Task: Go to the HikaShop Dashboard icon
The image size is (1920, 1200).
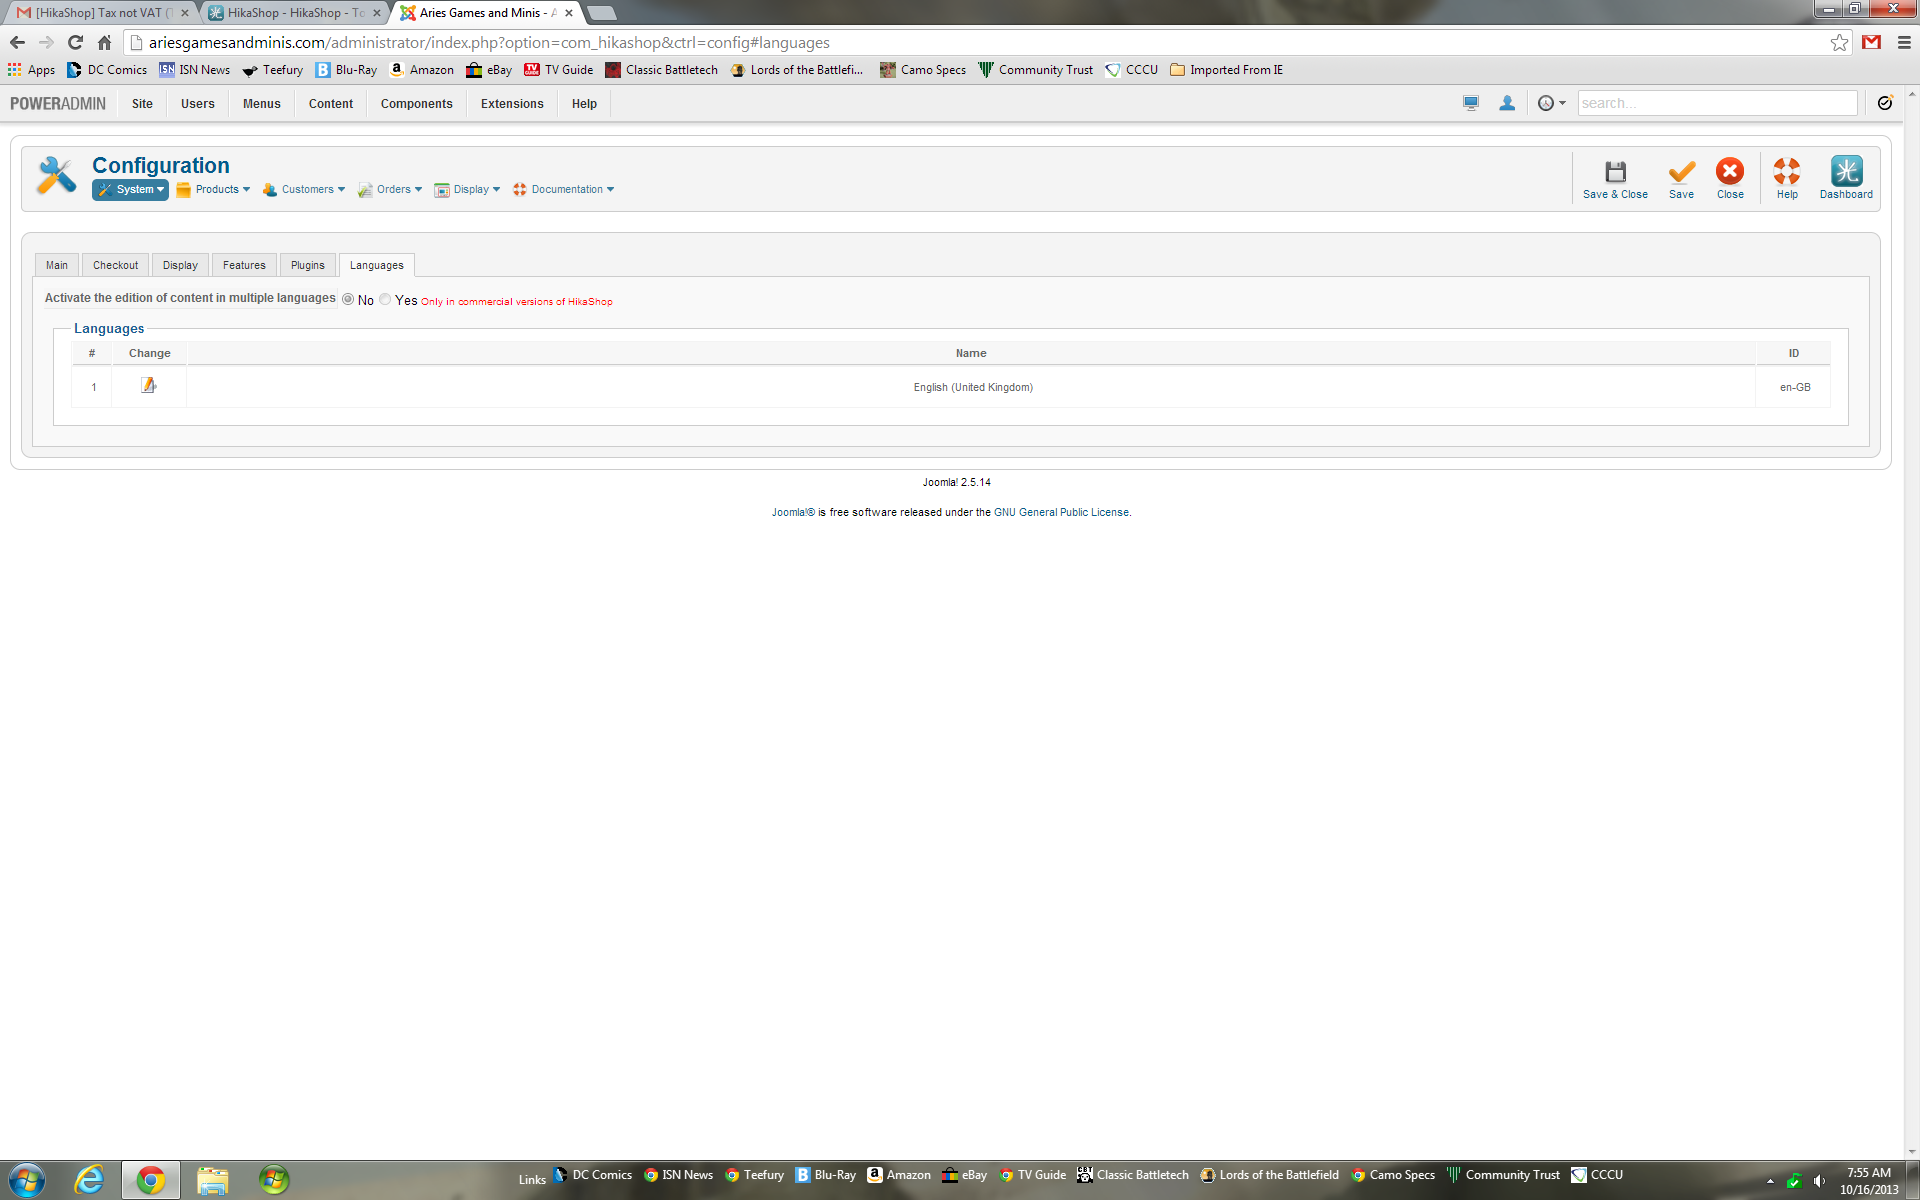Action: click(x=1846, y=172)
